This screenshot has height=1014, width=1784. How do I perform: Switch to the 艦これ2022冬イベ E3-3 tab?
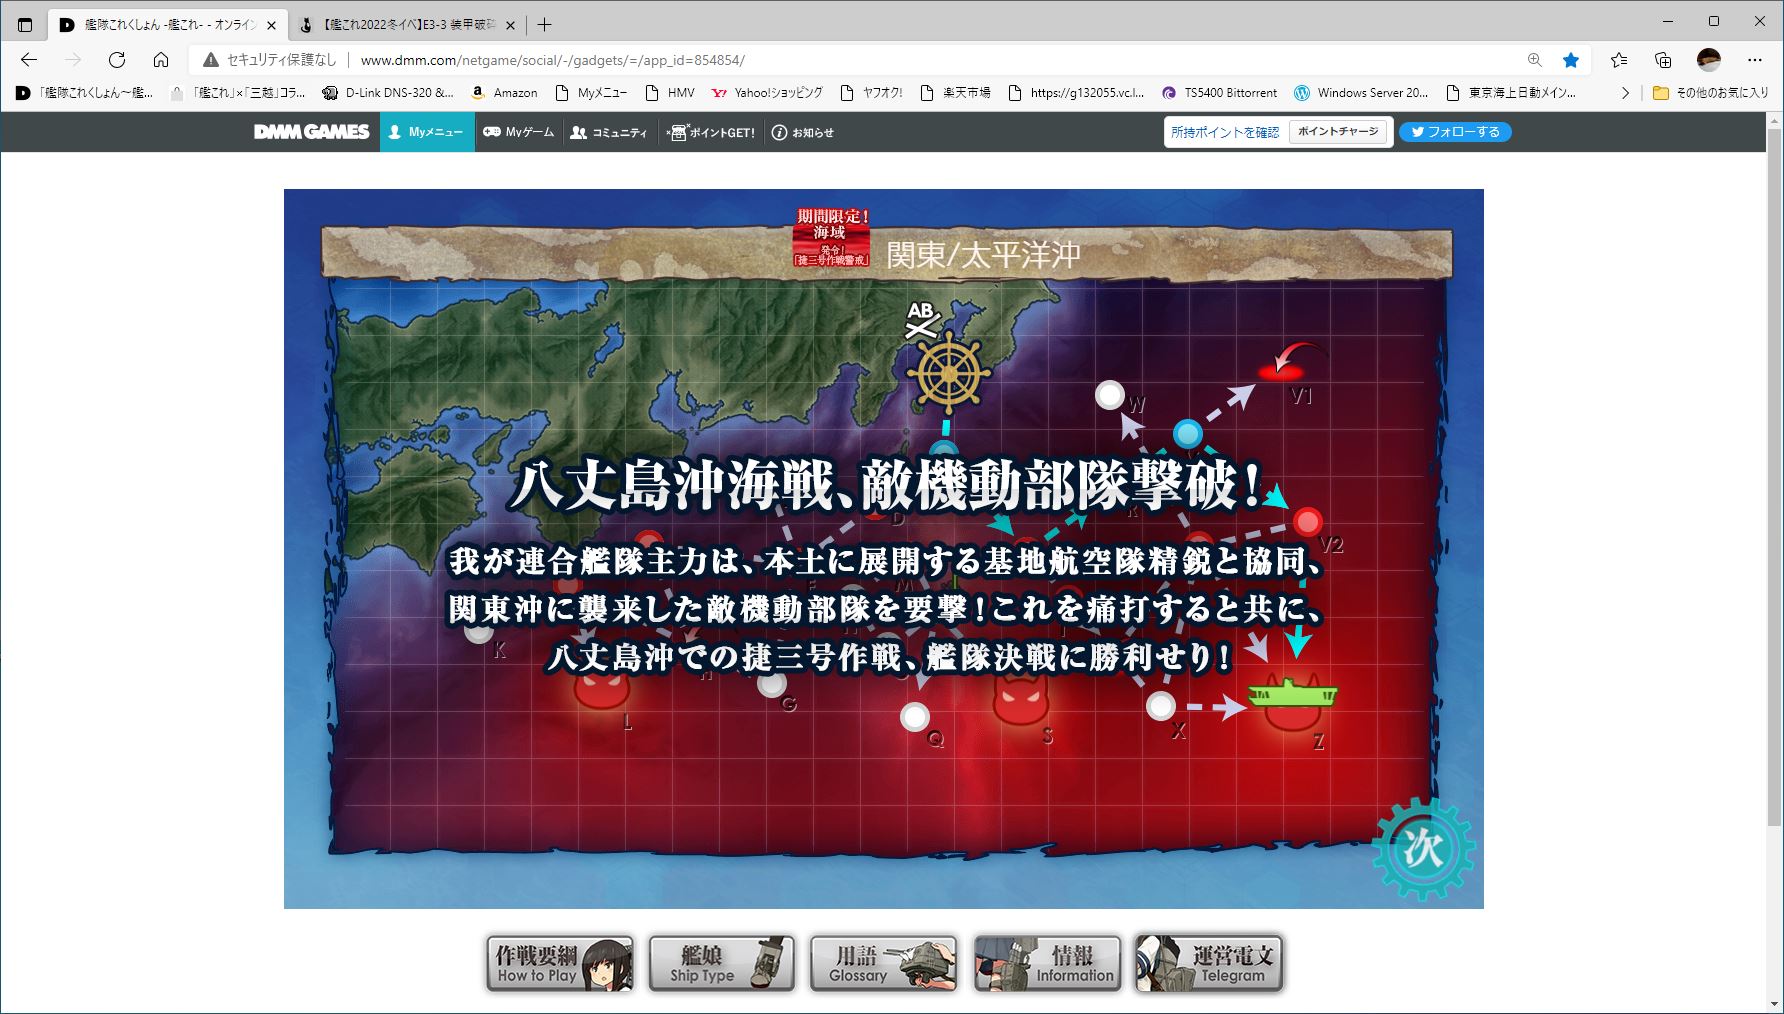tap(408, 25)
